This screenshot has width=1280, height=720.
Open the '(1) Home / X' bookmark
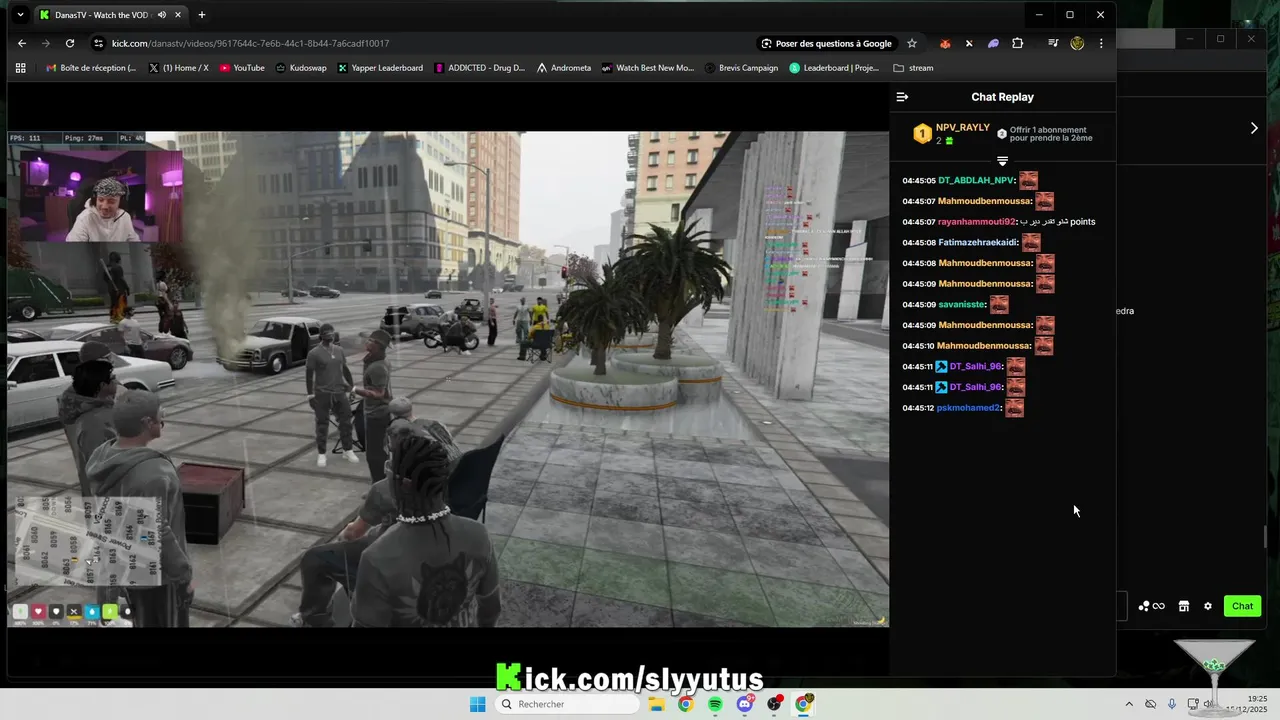tap(179, 68)
